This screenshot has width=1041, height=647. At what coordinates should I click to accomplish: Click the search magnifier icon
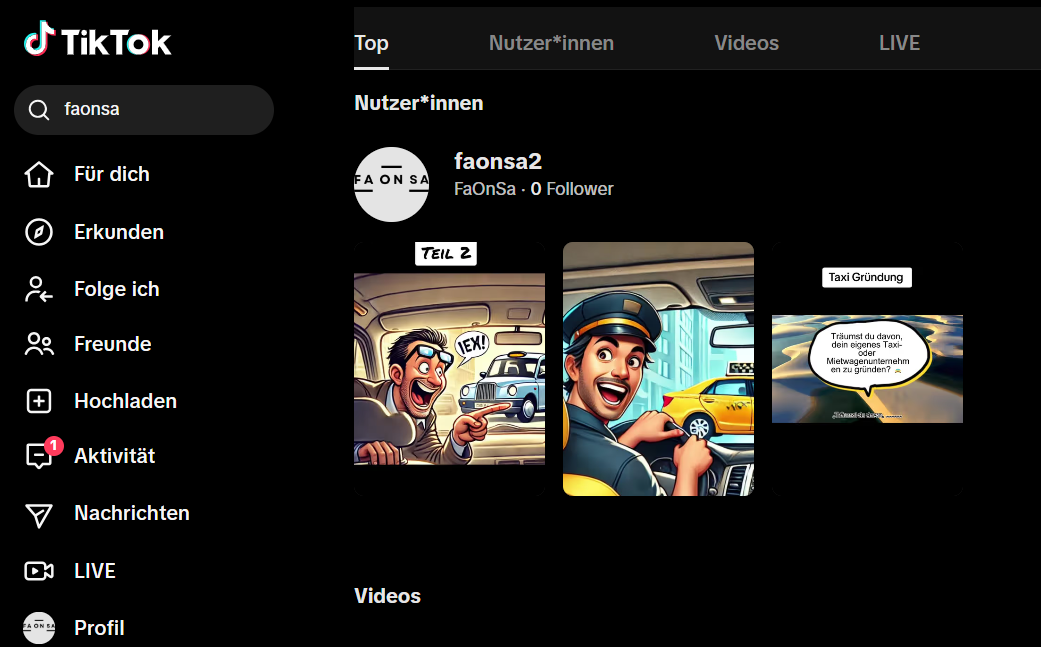click(39, 110)
